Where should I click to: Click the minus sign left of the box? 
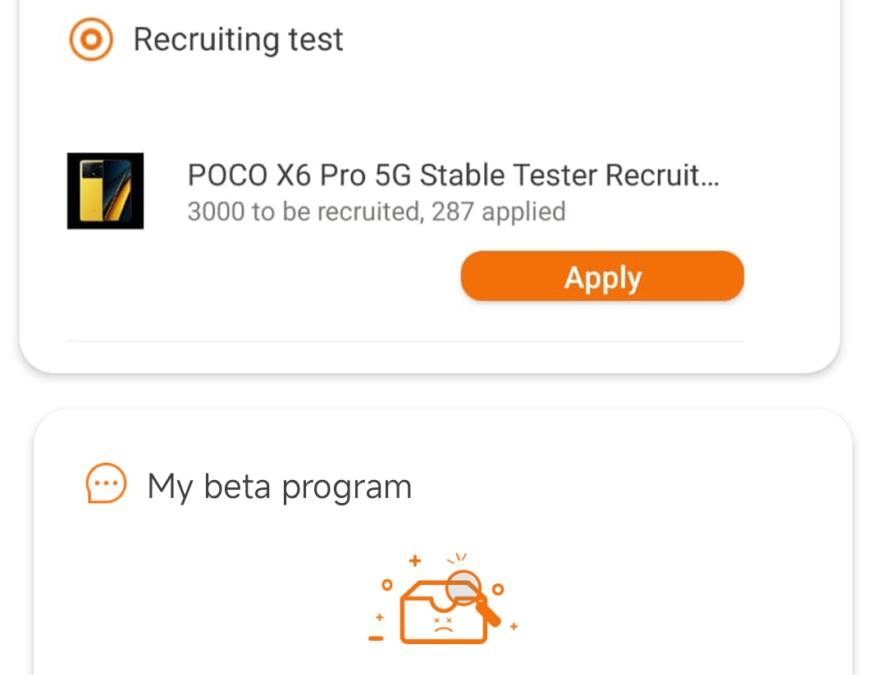point(376,637)
